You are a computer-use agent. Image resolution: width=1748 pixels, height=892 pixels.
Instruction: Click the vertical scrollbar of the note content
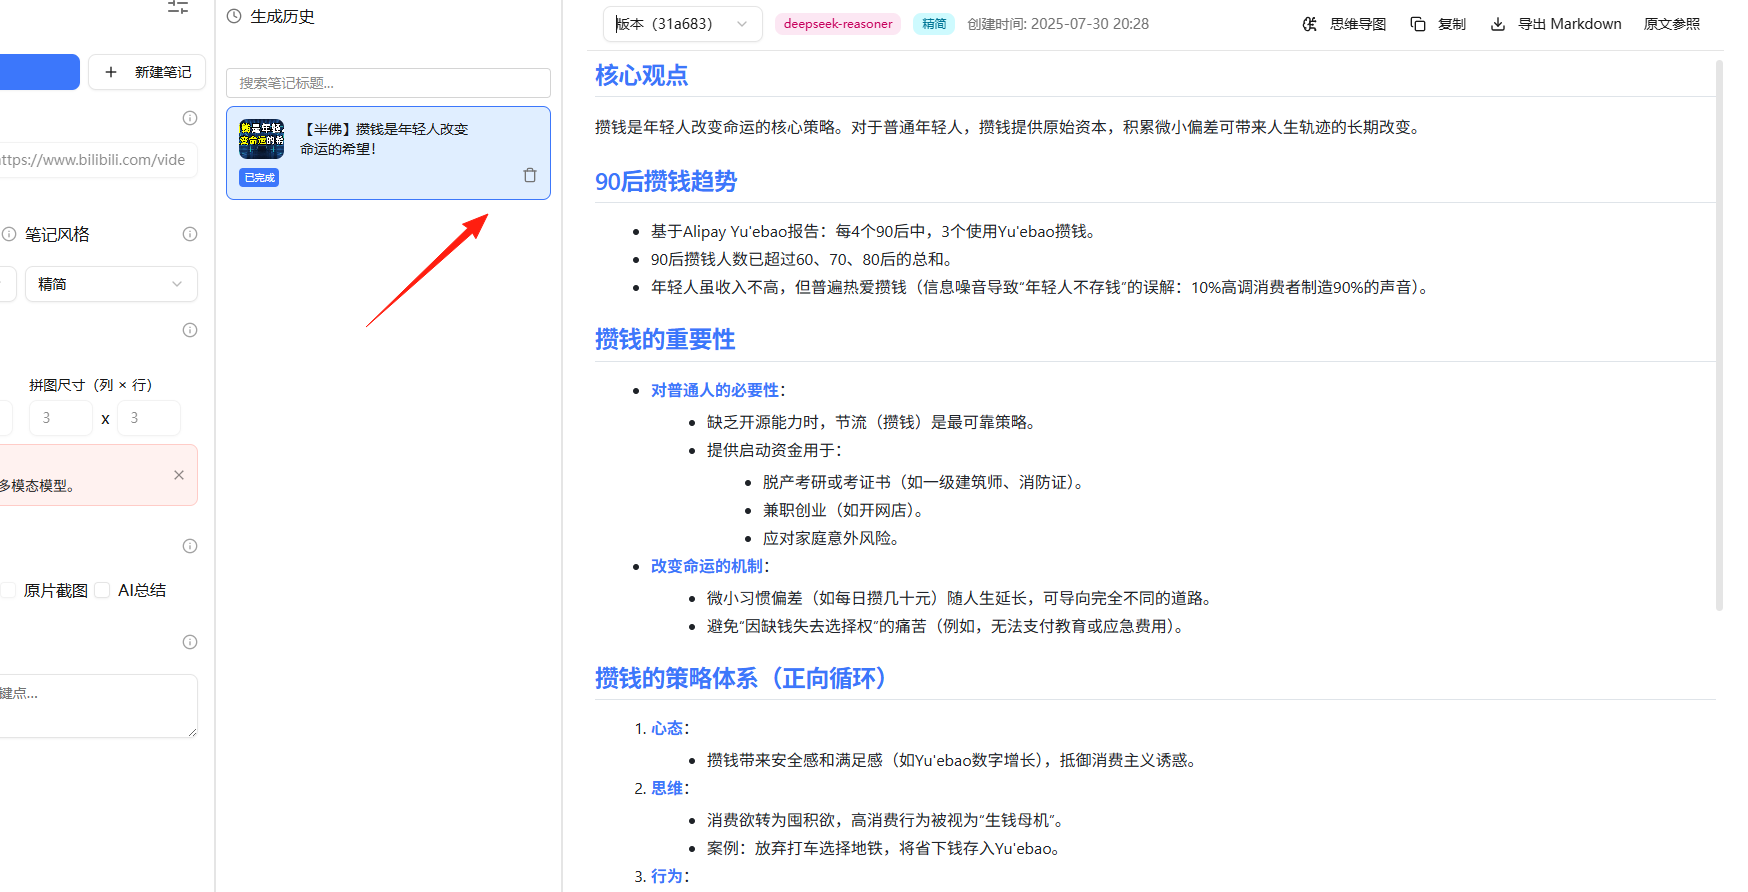pos(1719,335)
